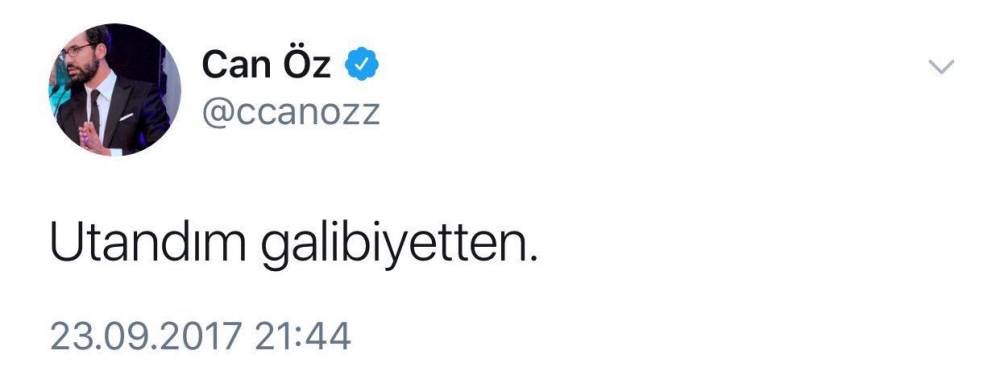The width and height of the screenshot is (1000, 384).
Task: Tap the suit-and-tie avatar image
Action: click(x=115, y=89)
